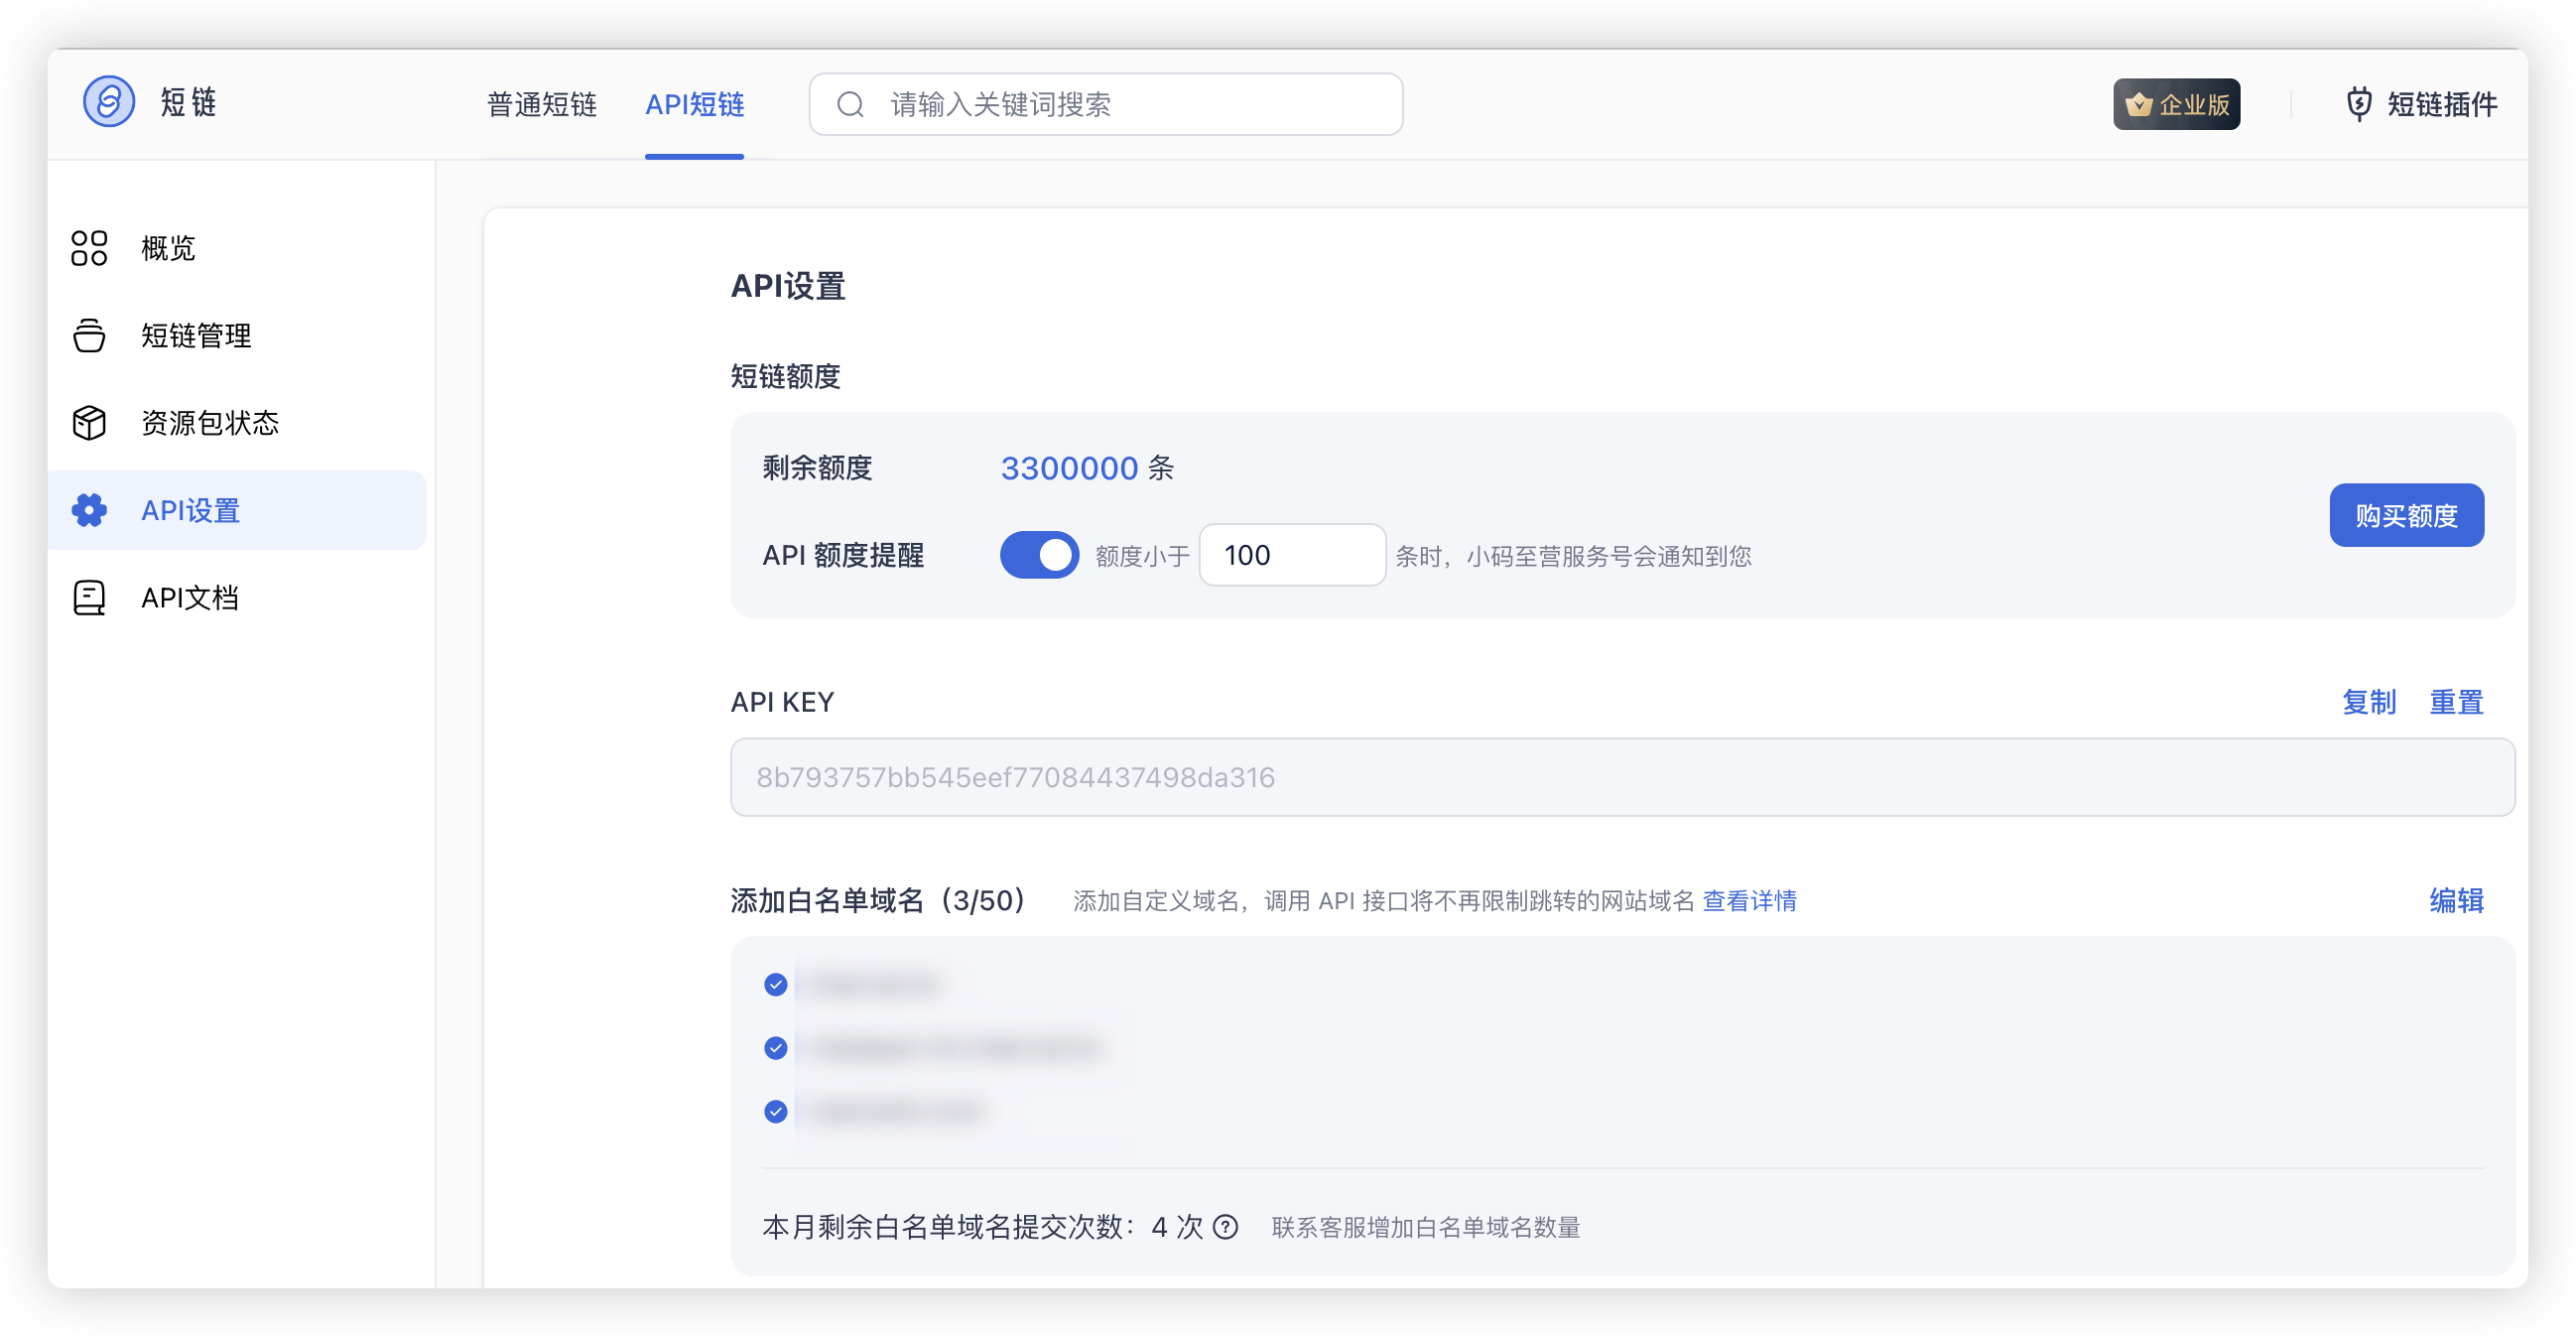Click the 短链额度 section label
This screenshot has height=1336, width=2576.
pos(785,376)
